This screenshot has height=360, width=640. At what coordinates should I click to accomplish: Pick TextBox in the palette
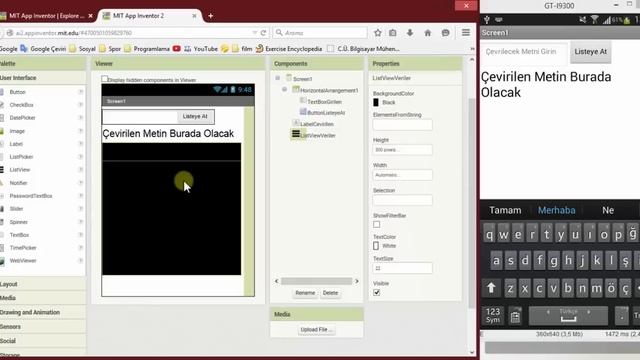19,235
